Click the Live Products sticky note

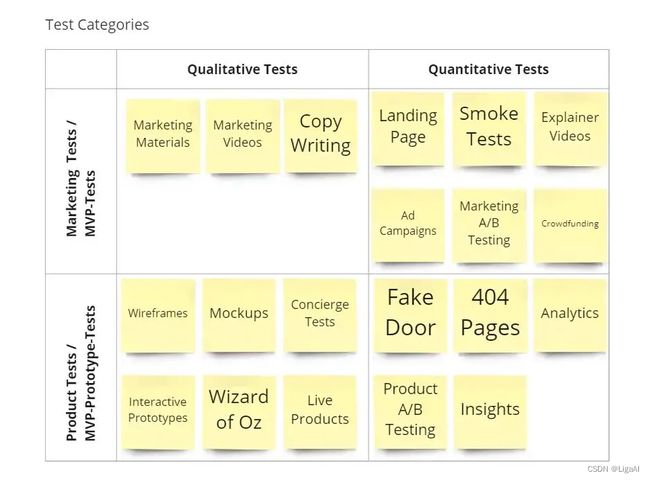click(320, 412)
